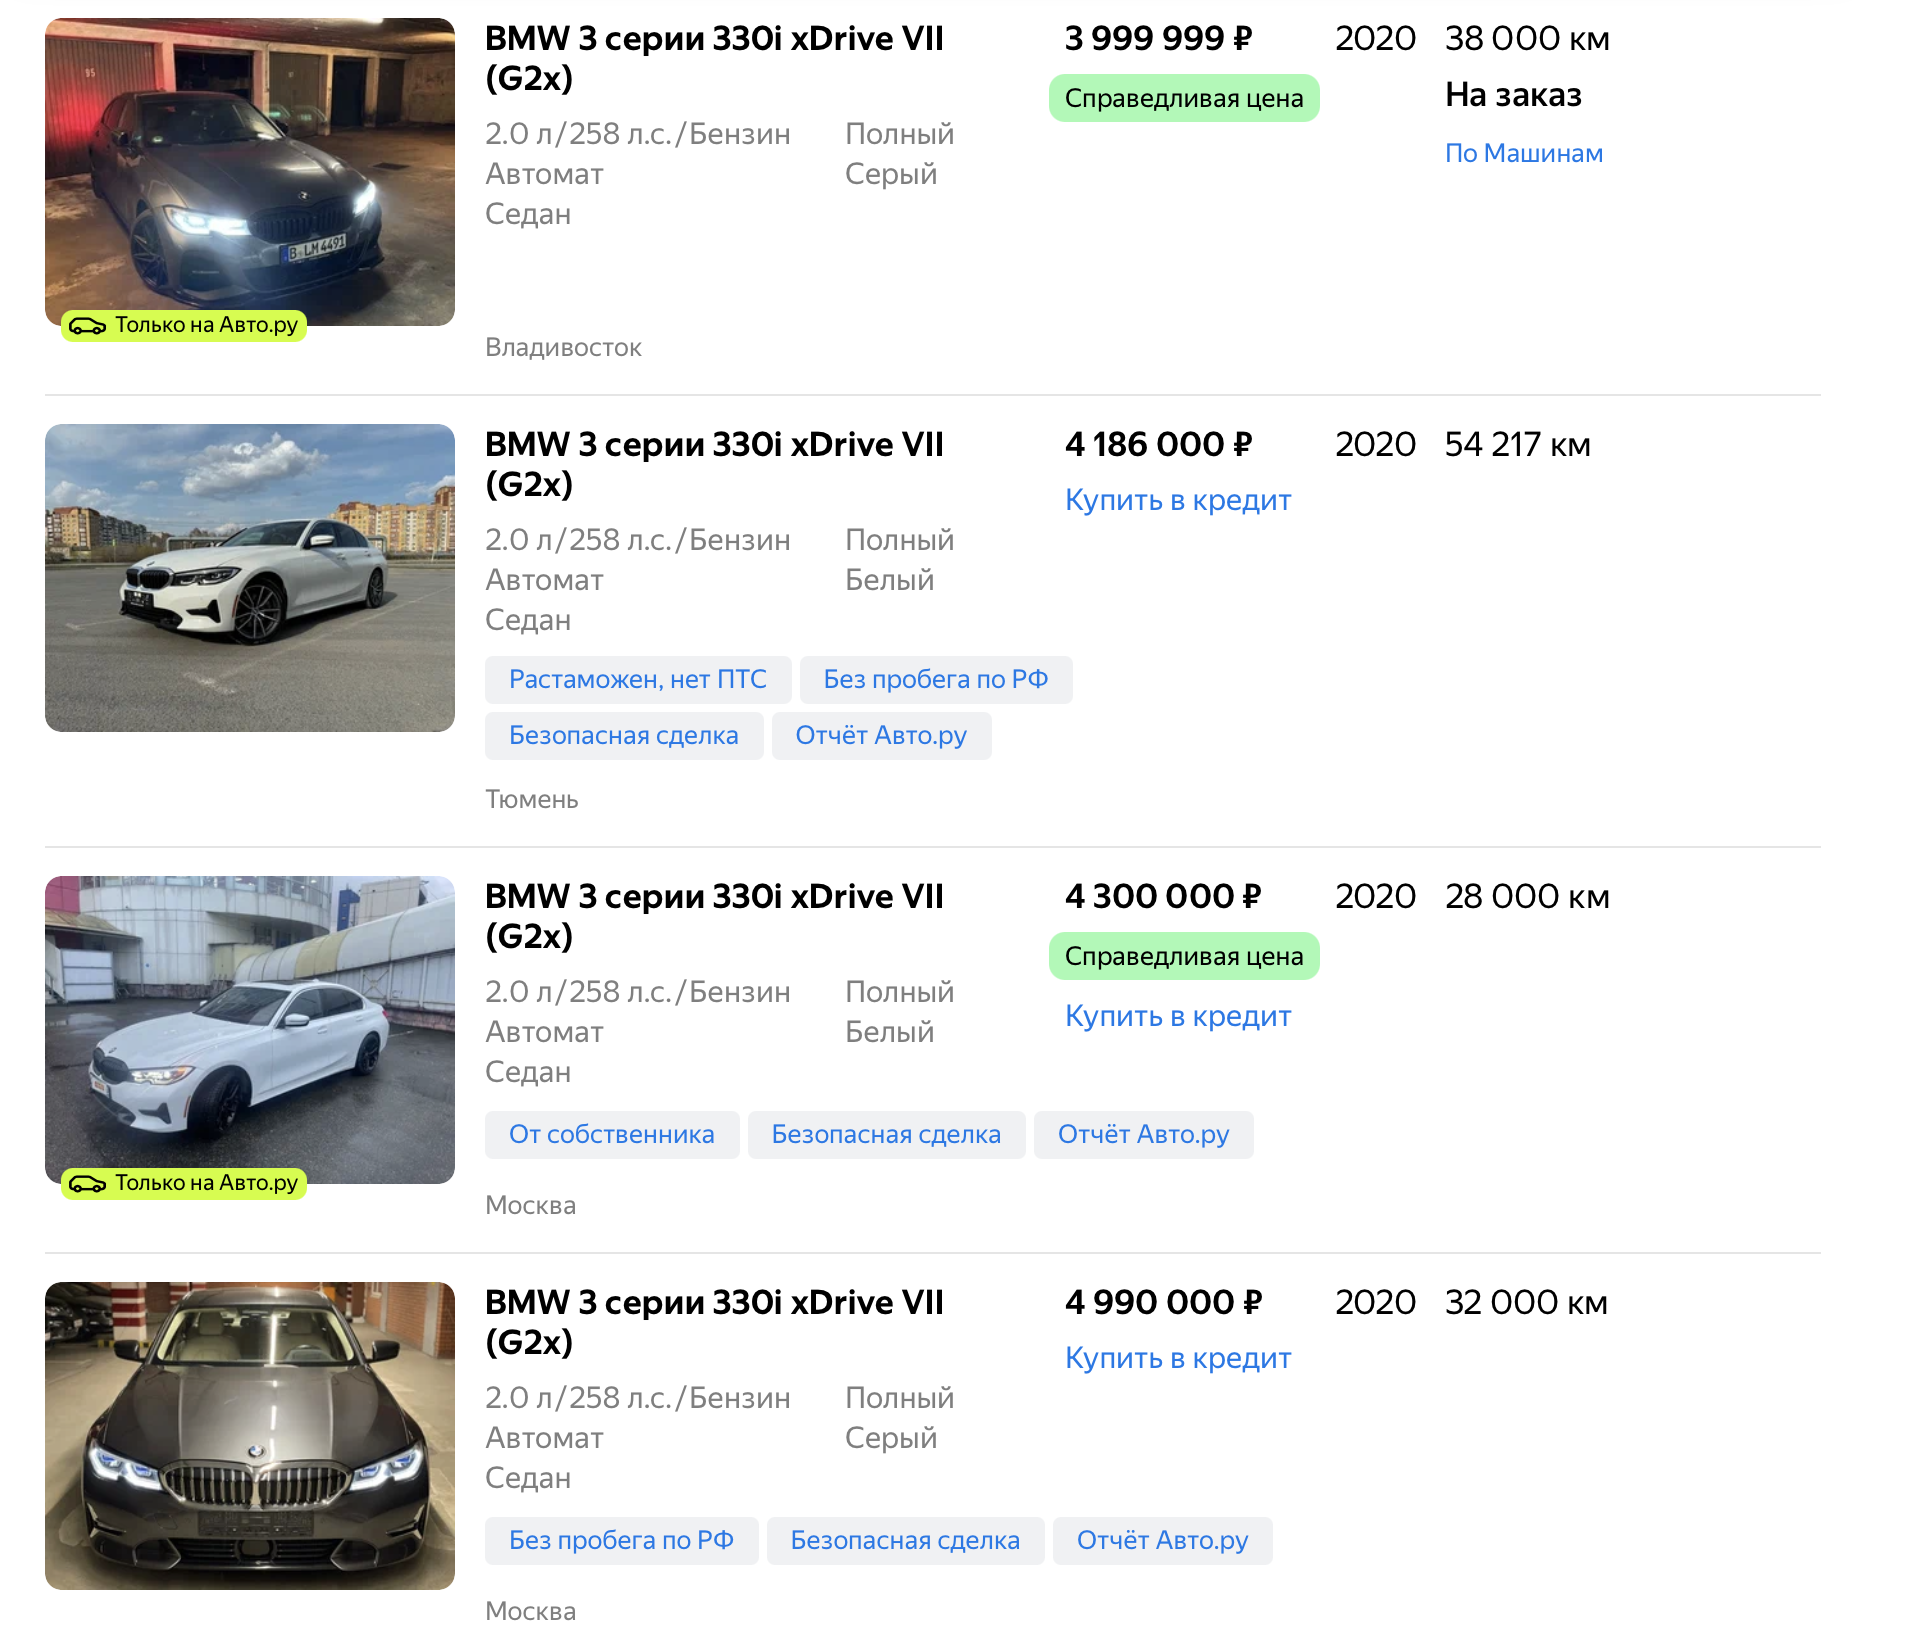
Task: Click 'Справедливая цена' badge on first listing
Action: [1183, 98]
